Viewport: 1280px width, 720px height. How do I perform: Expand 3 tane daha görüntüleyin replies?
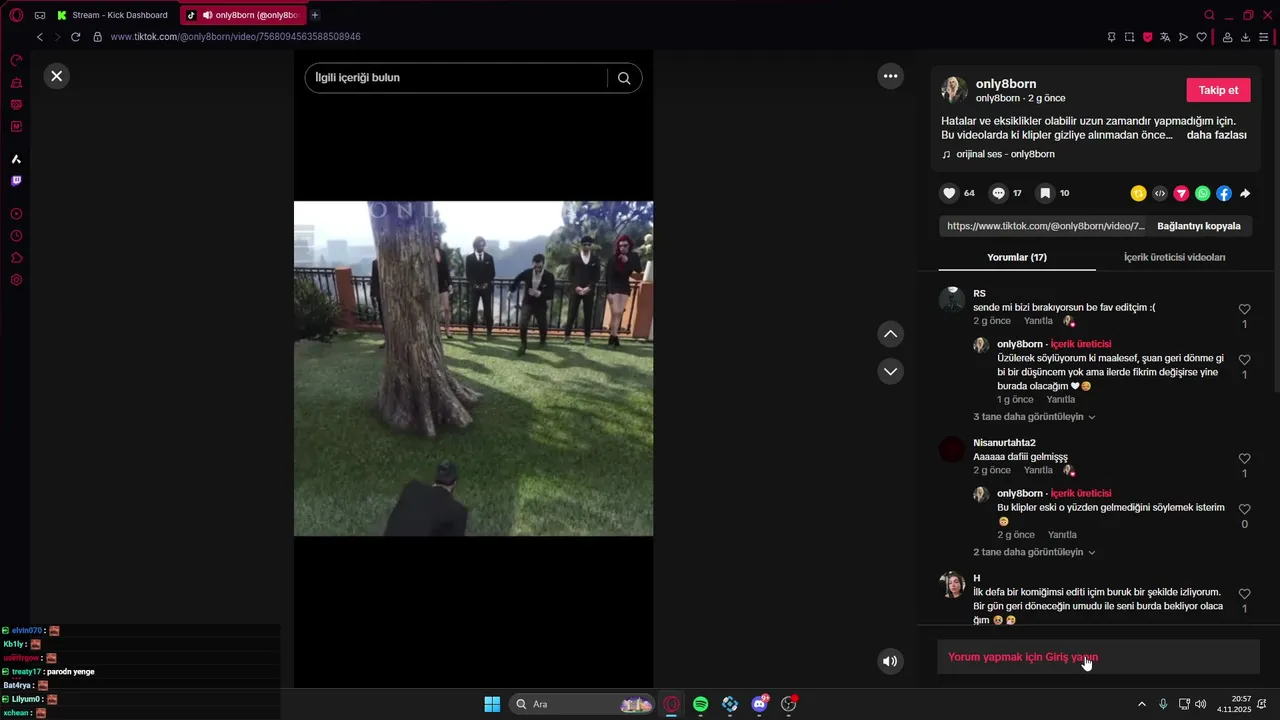click(1034, 416)
